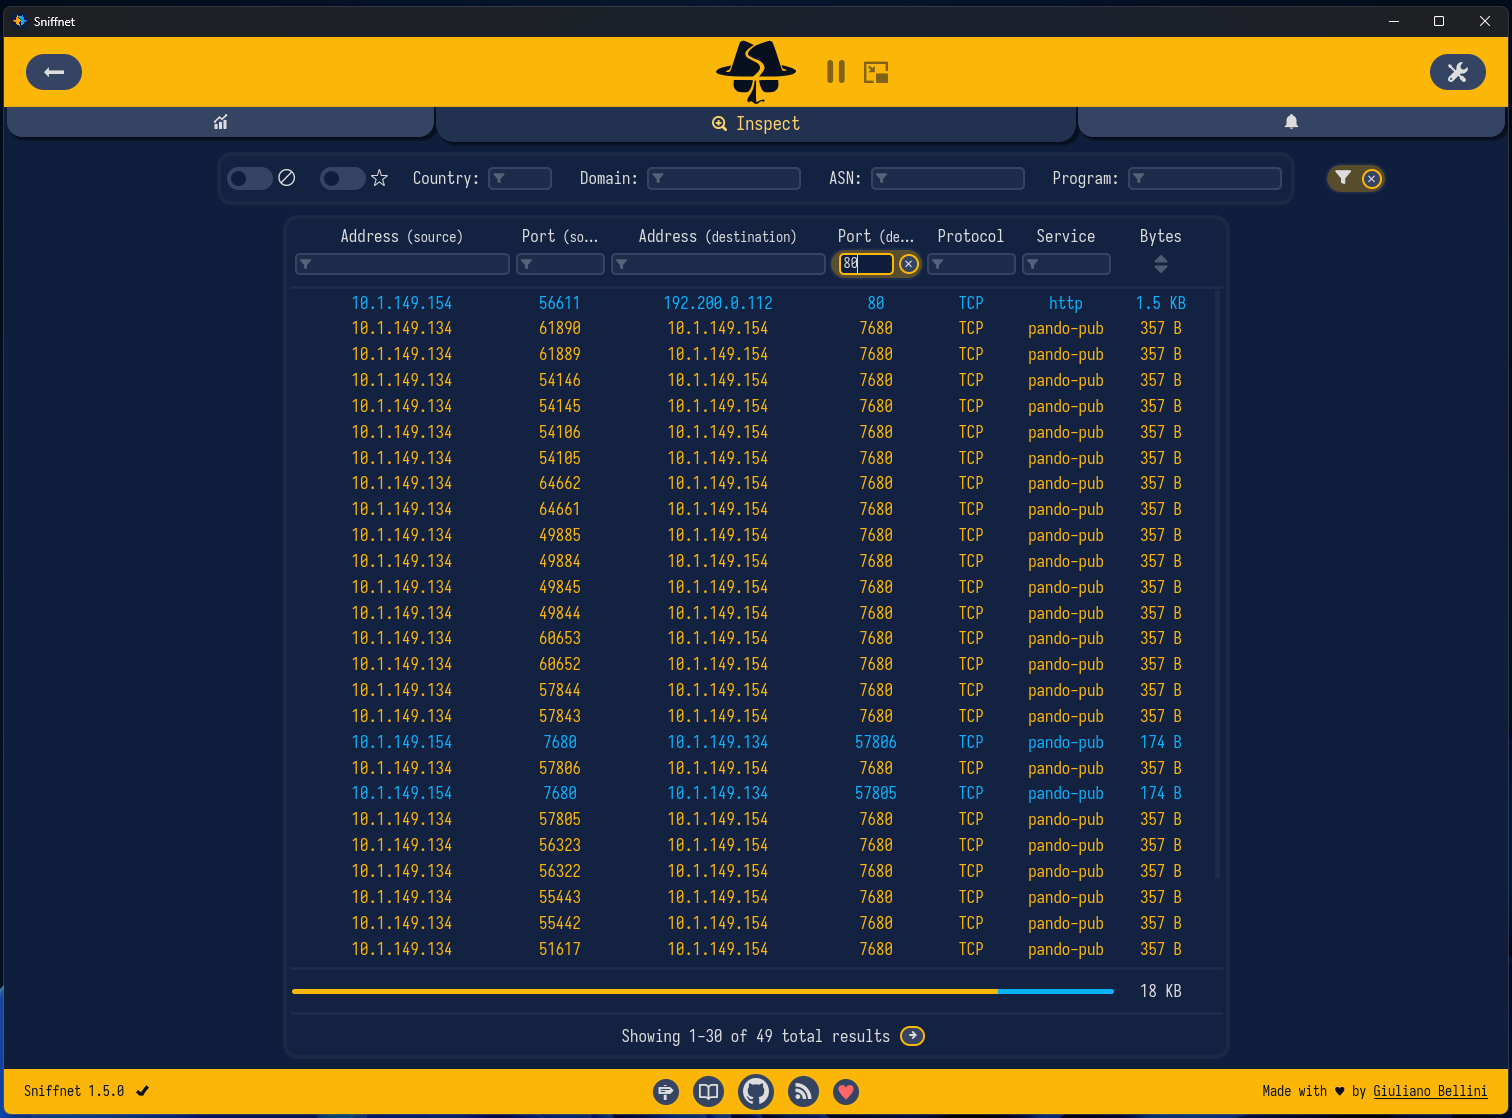1512x1118 pixels.
Task: Click the vertical scrollbar of the connections list
Action: click(1217, 585)
